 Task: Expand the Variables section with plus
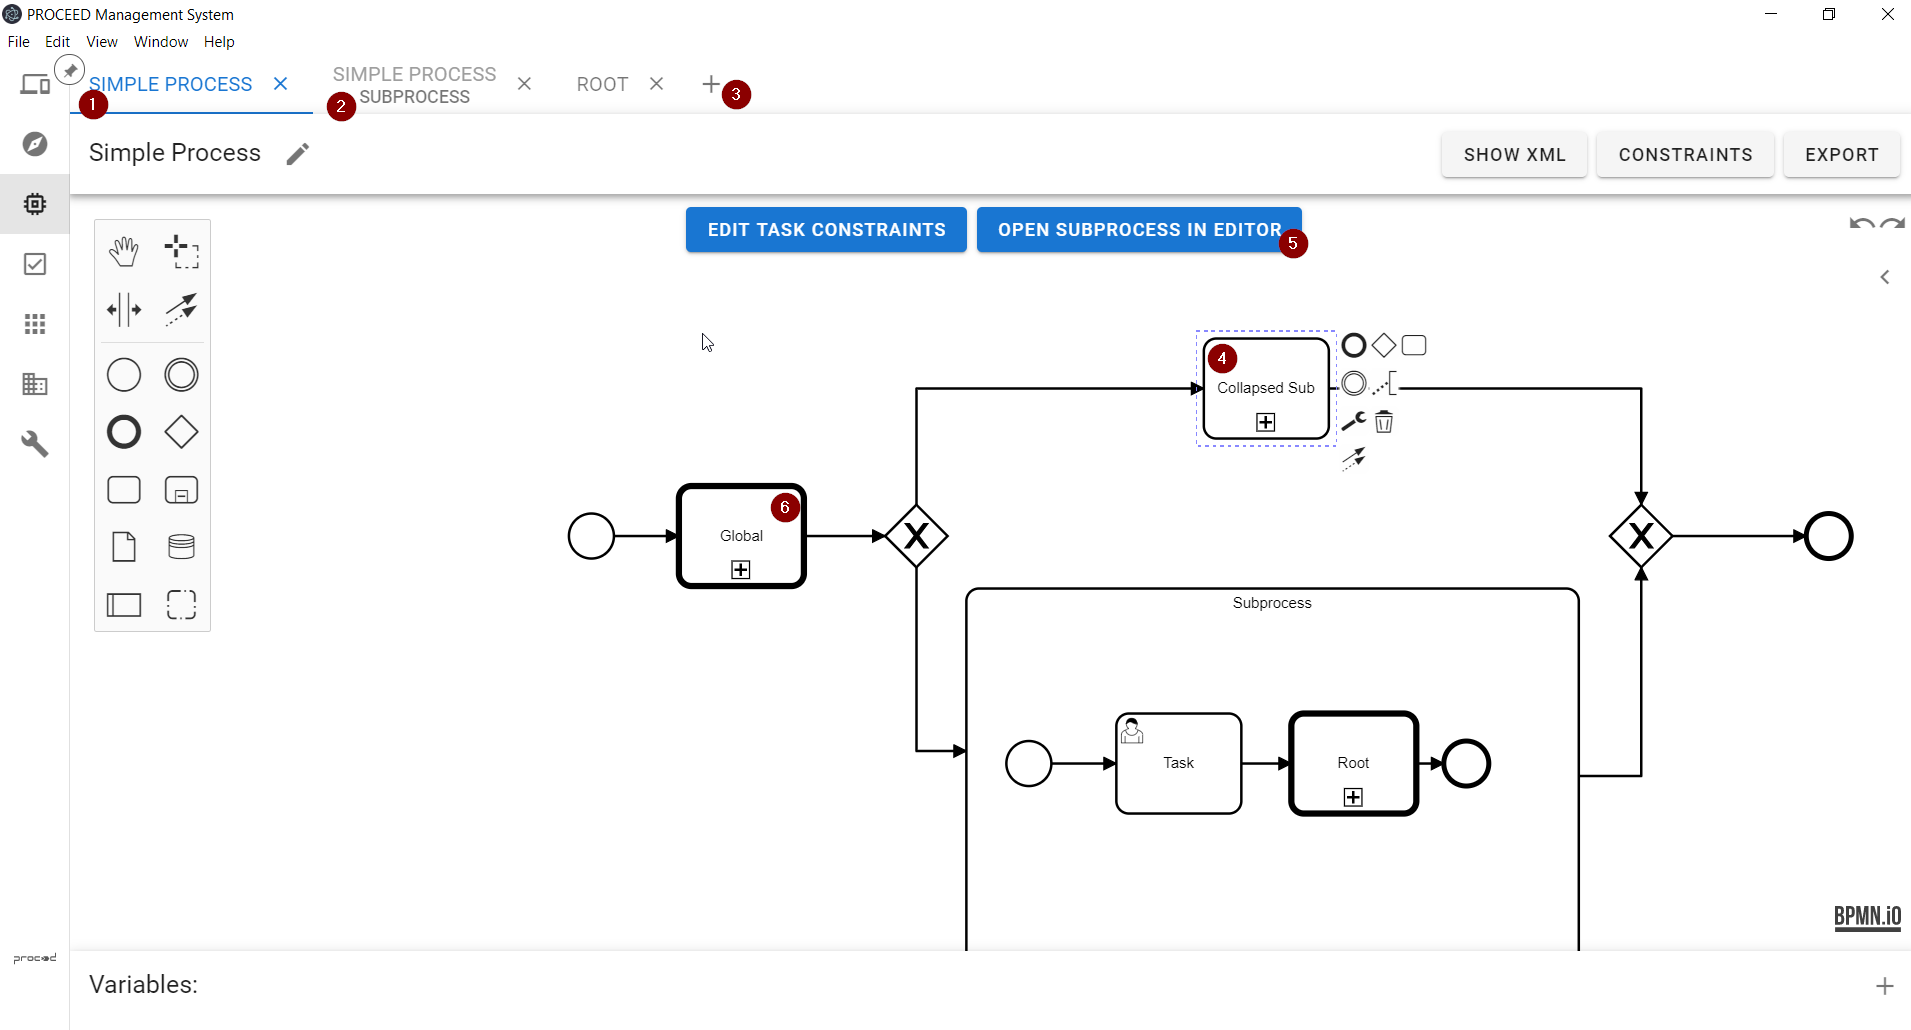(1885, 986)
